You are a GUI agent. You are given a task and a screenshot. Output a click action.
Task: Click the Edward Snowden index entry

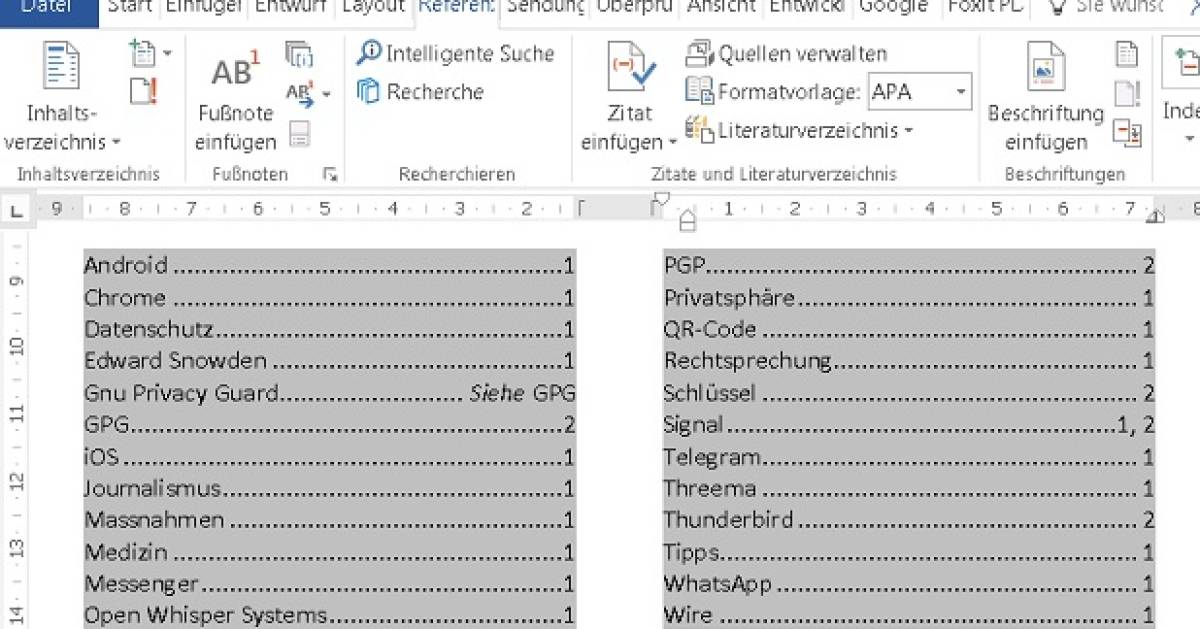[x=175, y=361]
